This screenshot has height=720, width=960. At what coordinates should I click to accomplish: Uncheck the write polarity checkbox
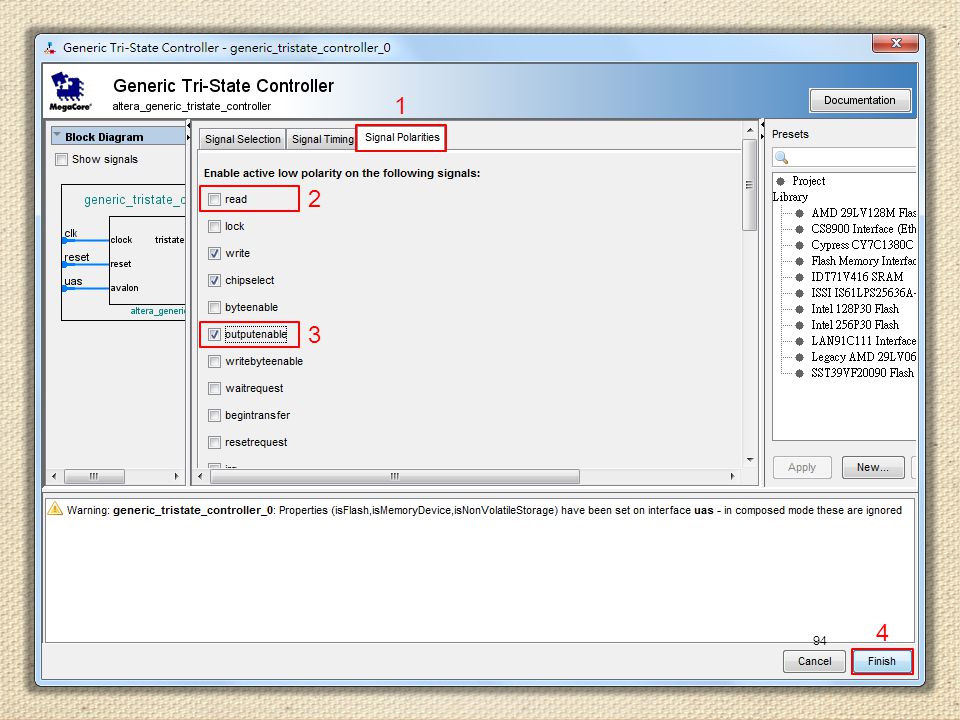pyautogui.click(x=214, y=253)
